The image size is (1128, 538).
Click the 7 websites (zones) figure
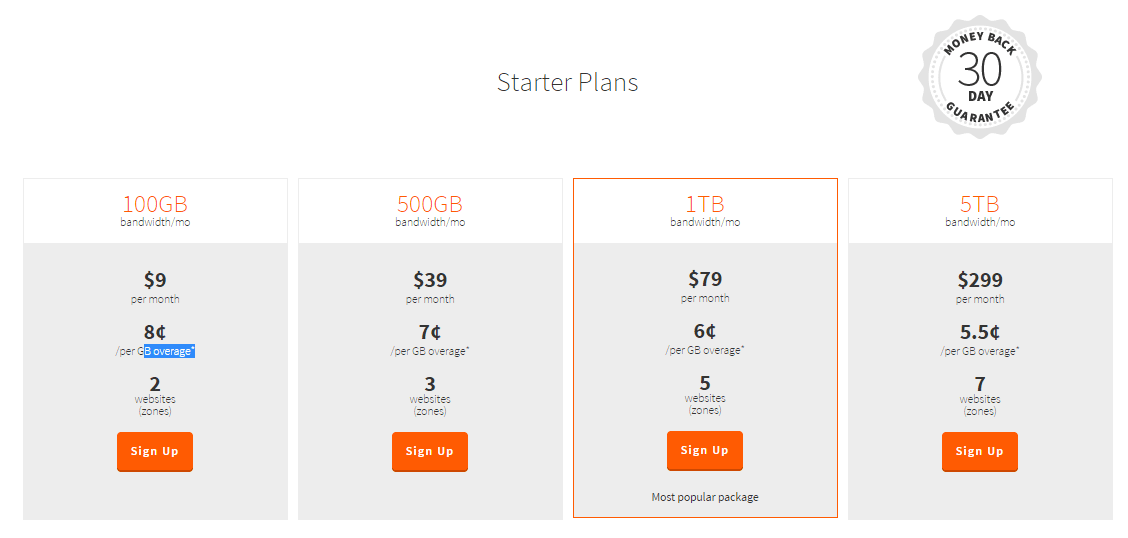980,396
